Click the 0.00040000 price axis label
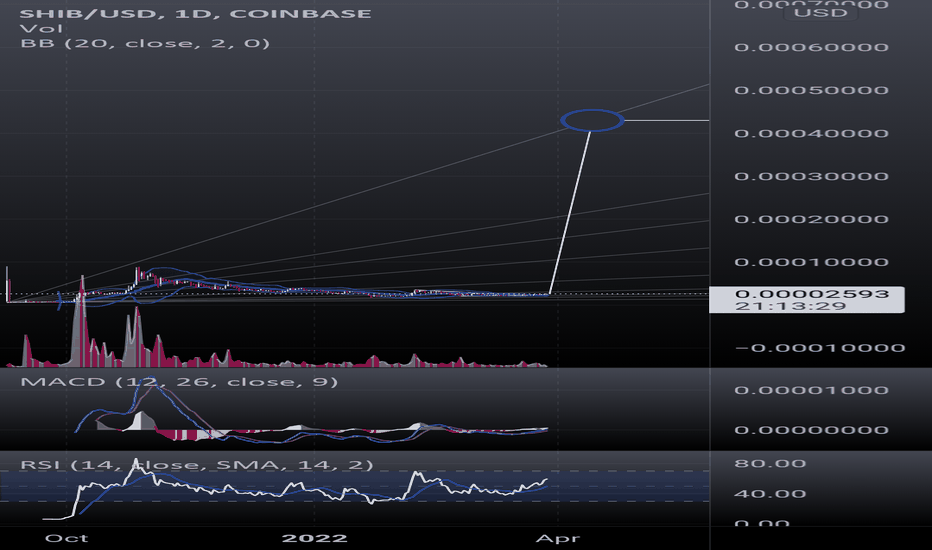 pyautogui.click(x=811, y=133)
